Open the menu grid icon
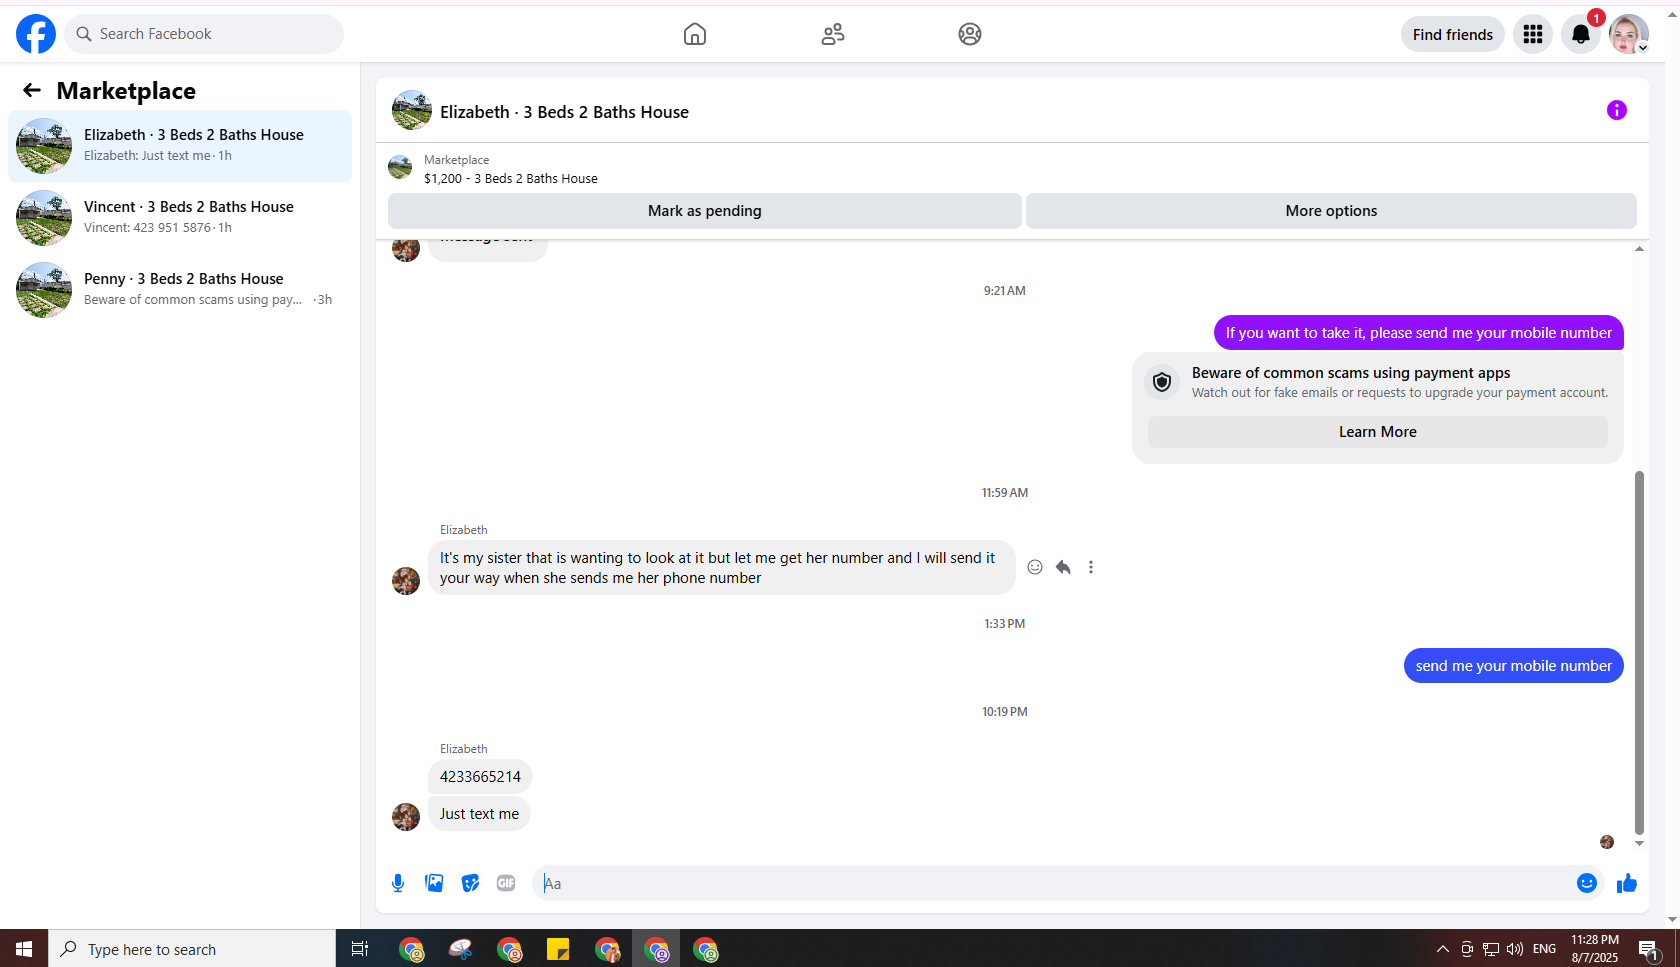1680x967 pixels. click(x=1533, y=34)
